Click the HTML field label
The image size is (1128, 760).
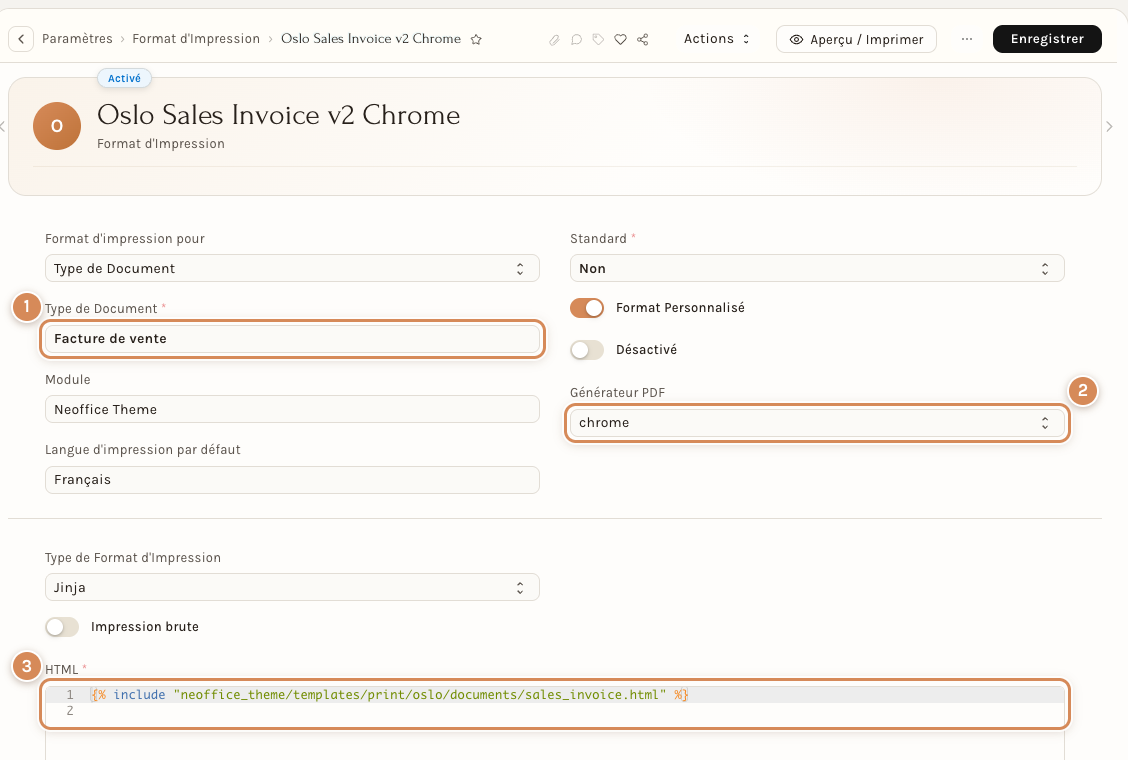click(61, 669)
